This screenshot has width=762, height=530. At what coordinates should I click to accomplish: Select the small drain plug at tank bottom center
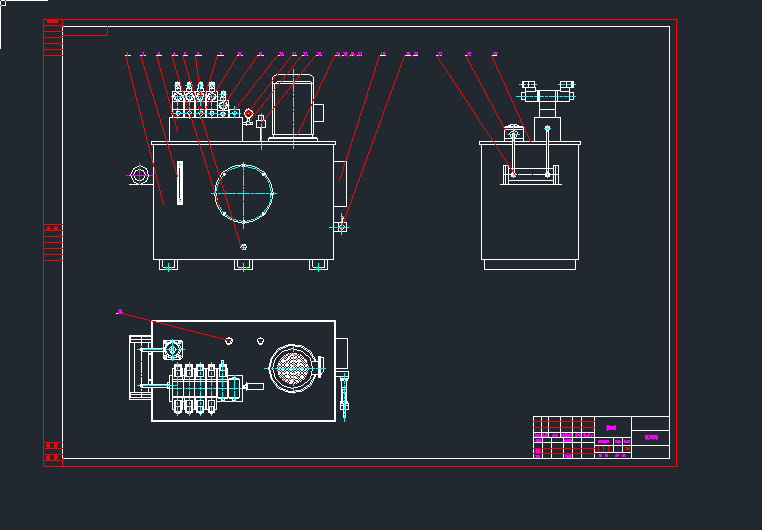click(x=242, y=246)
